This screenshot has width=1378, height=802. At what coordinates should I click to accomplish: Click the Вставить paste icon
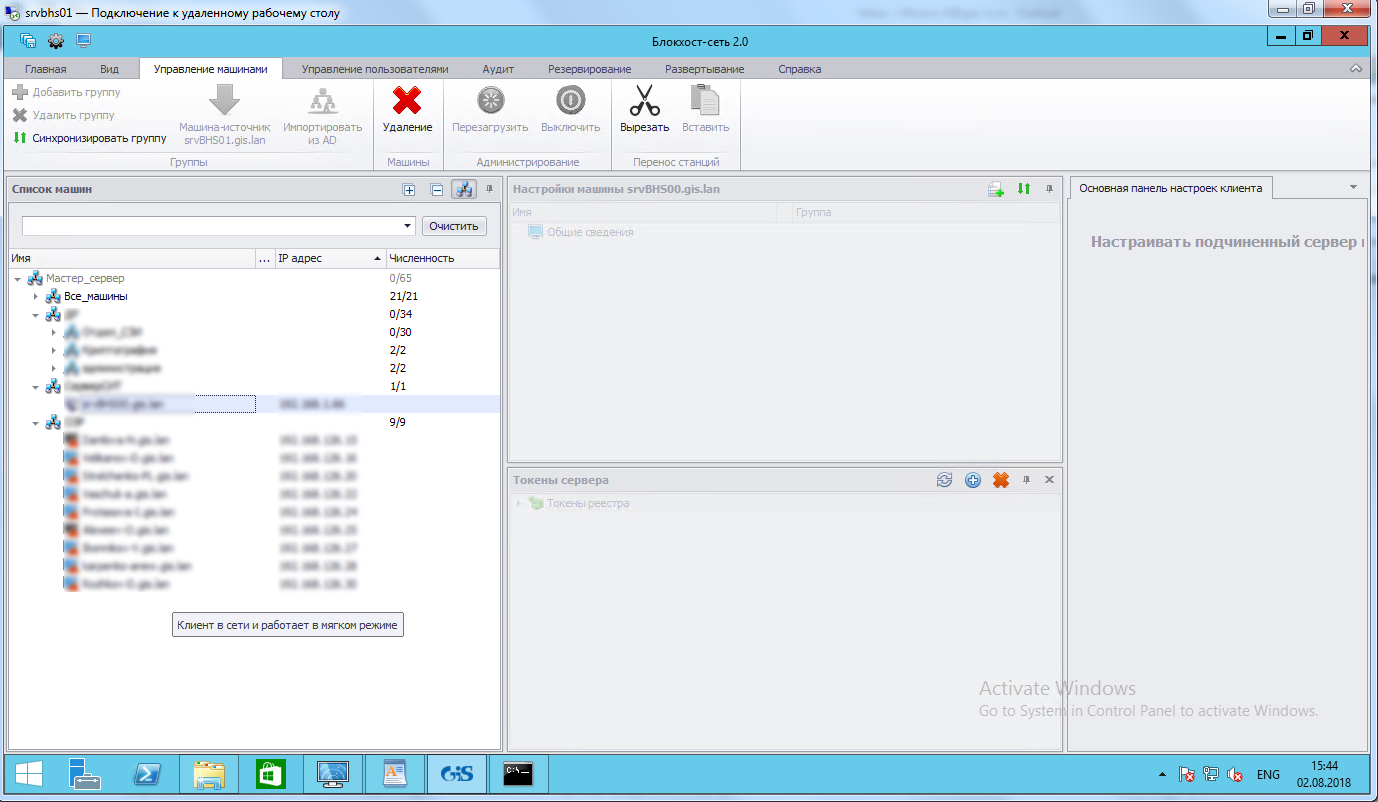tap(705, 101)
